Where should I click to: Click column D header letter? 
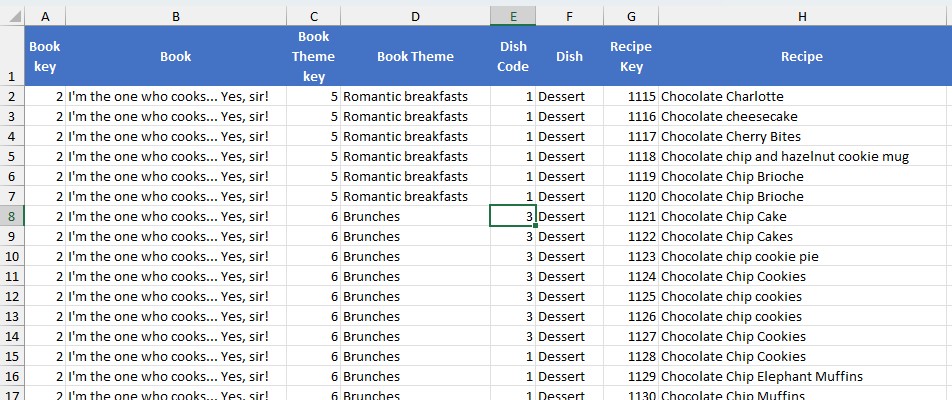click(x=415, y=16)
